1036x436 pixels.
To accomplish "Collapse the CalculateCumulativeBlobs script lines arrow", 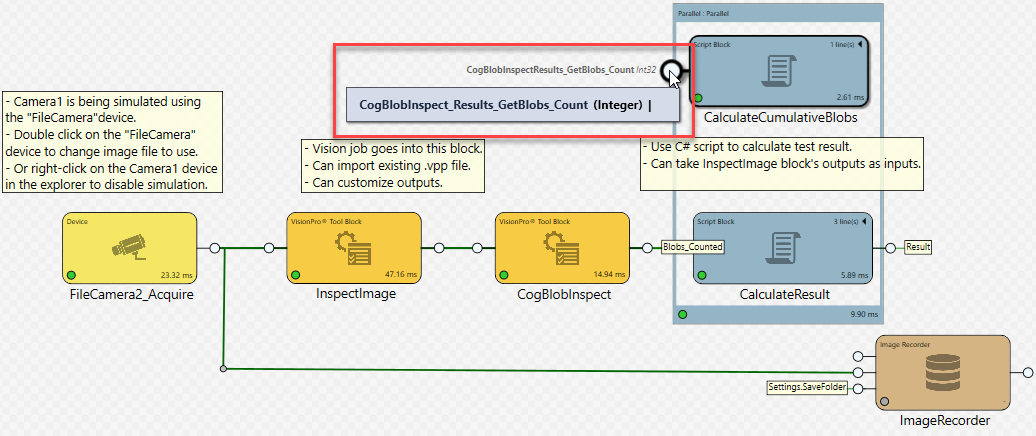I will point(862,46).
